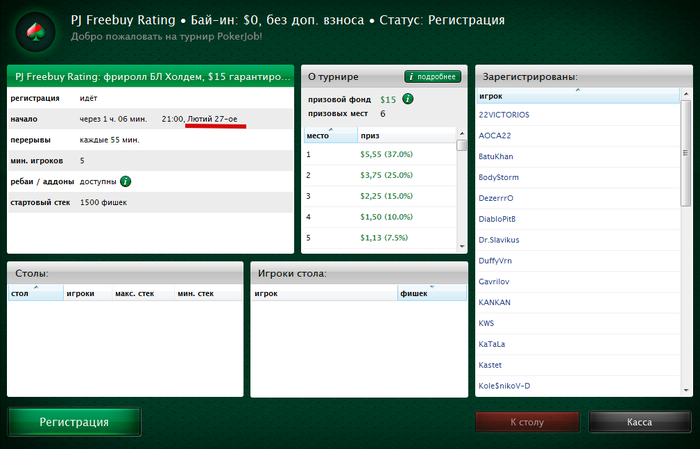Click the PokerJob spade logo icon
Image resolution: width=700 pixels, height=449 pixels.
tap(35, 32)
